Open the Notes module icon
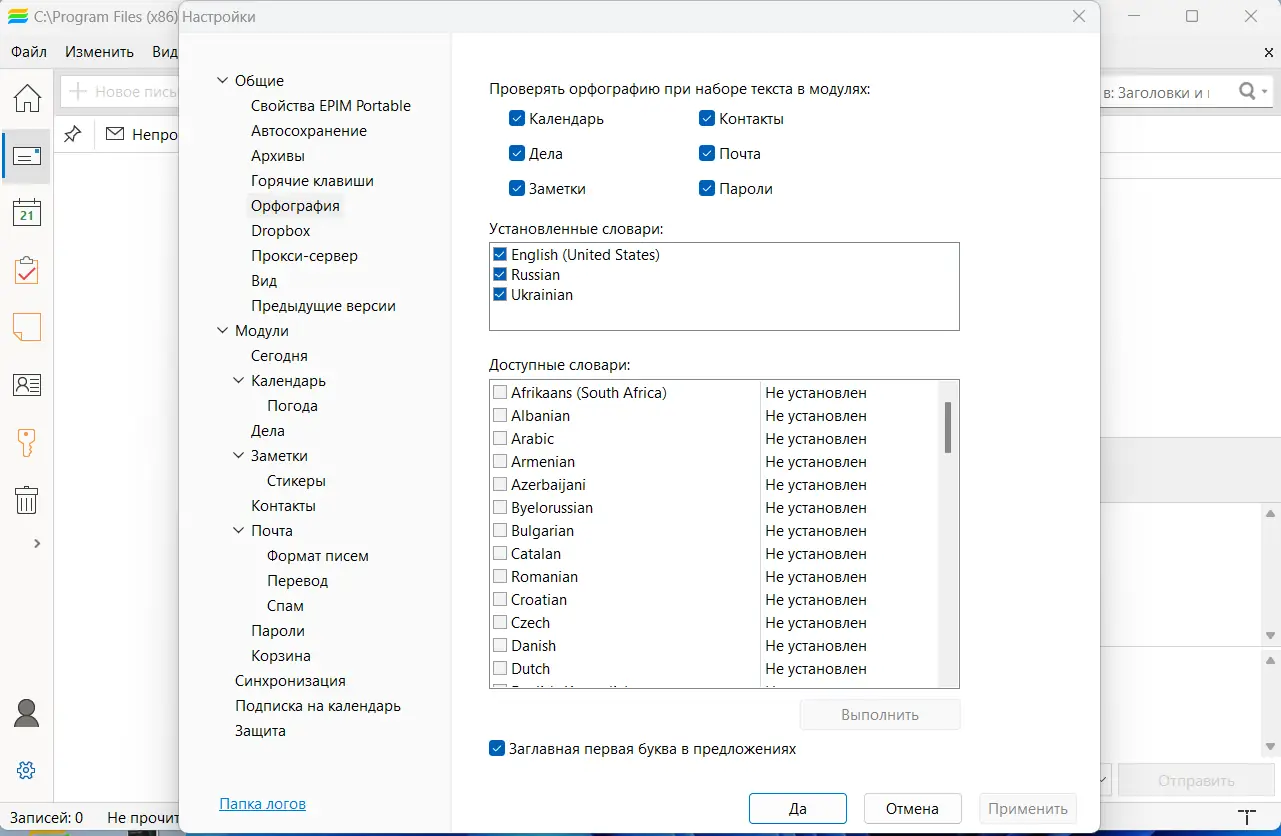Image resolution: width=1281 pixels, height=836 pixels. coord(27,327)
